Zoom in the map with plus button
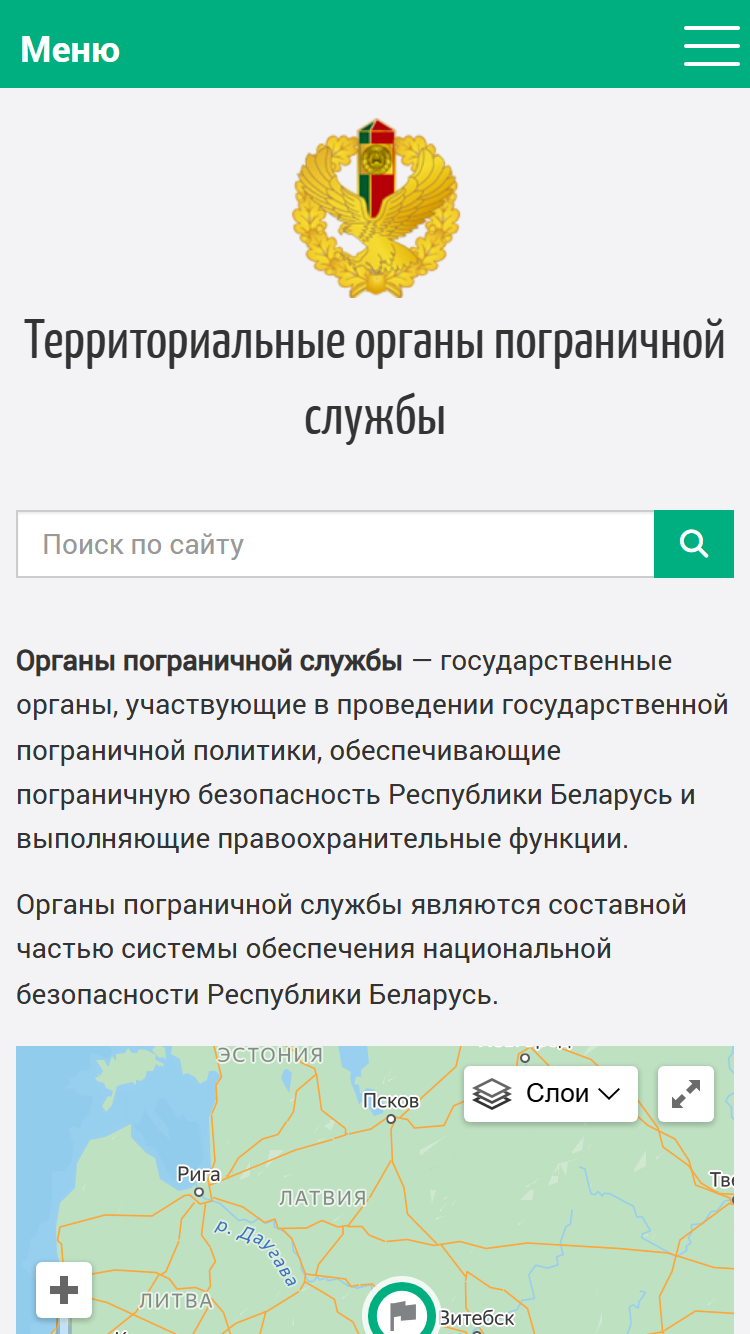 point(64,1290)
